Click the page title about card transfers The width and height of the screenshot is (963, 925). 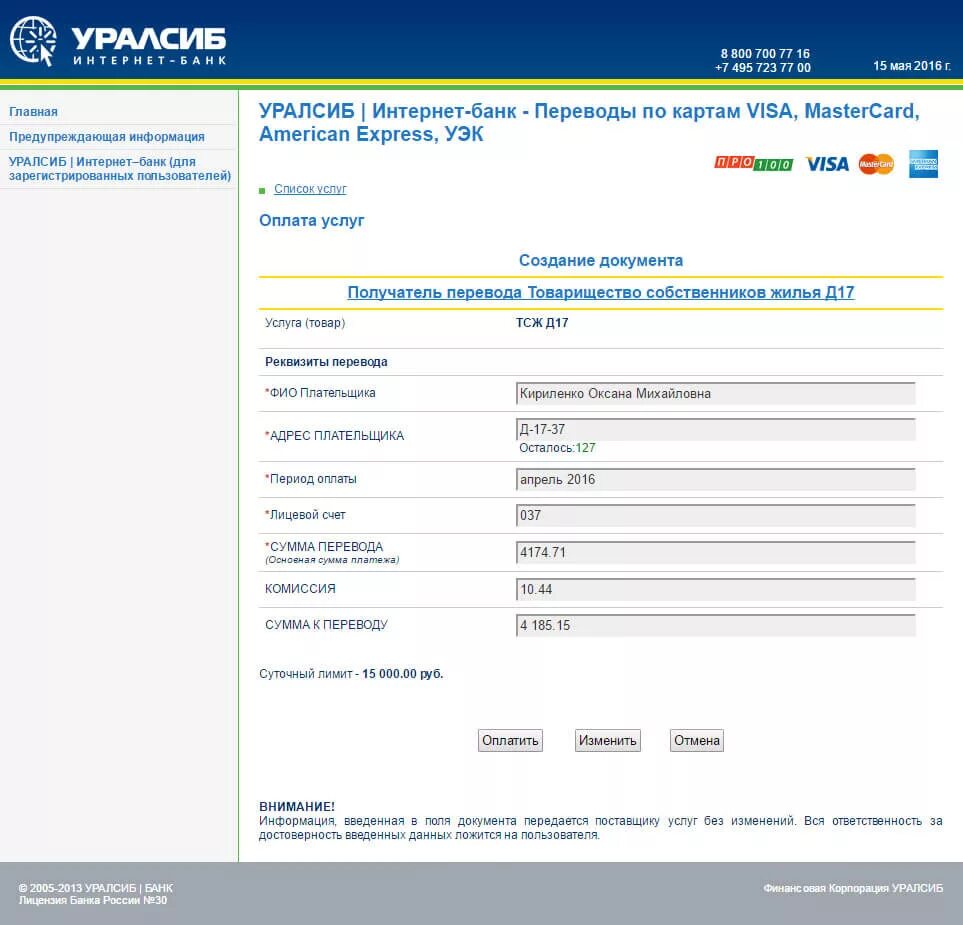click(589, 122)
